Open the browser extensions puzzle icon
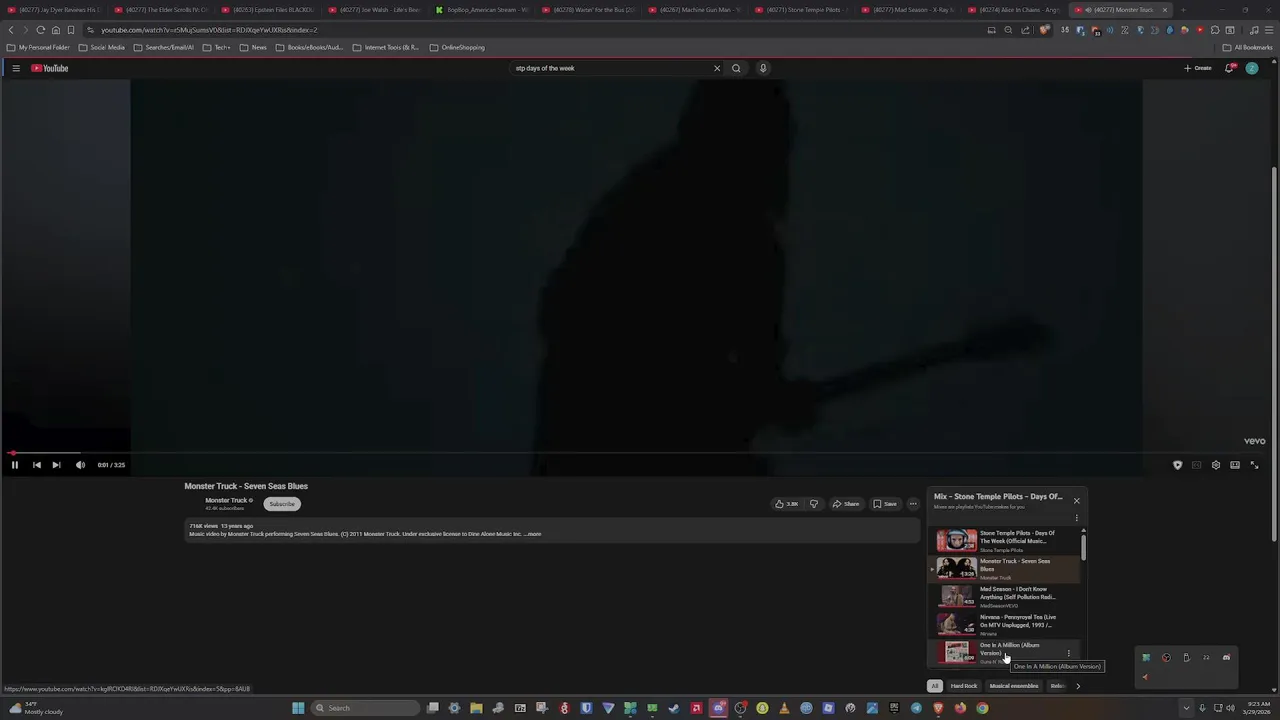 1214,30
